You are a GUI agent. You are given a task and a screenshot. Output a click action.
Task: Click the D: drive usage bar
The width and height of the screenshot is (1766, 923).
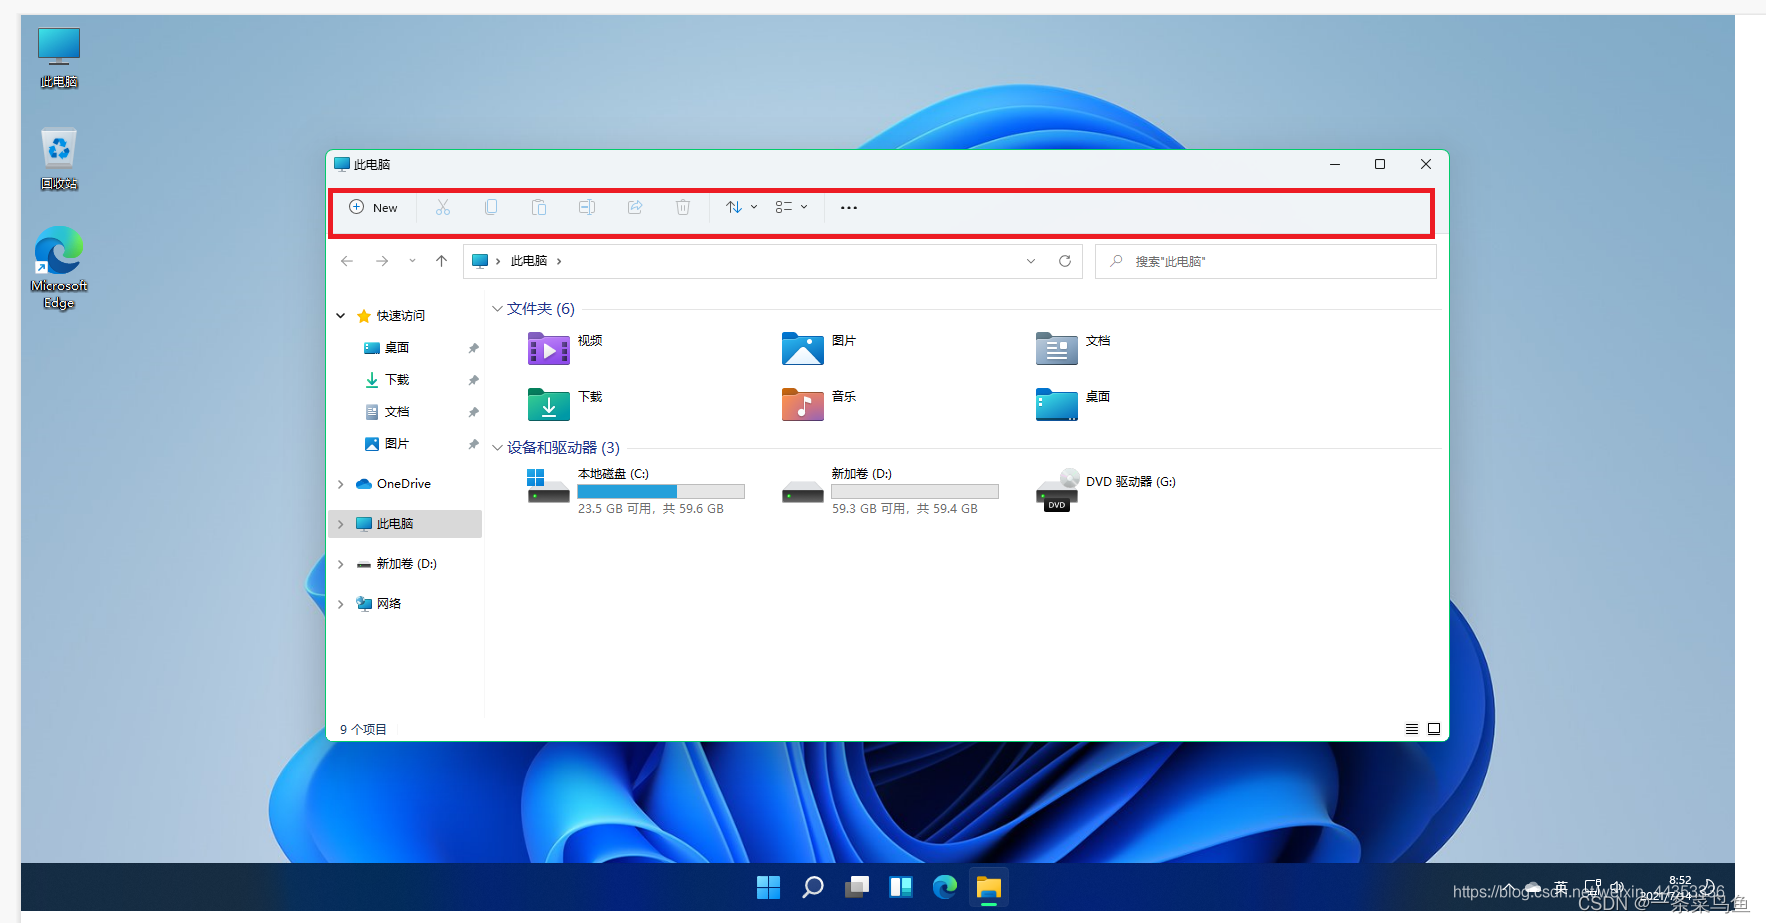[915, 492]
